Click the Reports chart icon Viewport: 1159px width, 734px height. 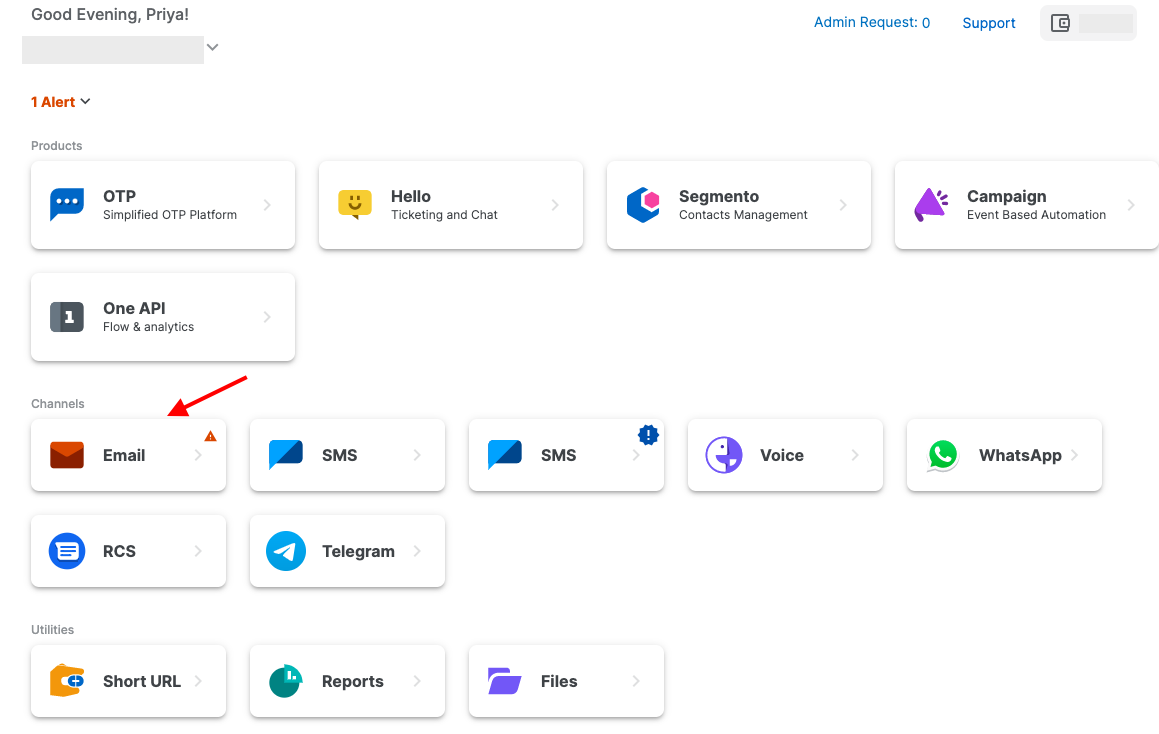click(x=286, y=681)
